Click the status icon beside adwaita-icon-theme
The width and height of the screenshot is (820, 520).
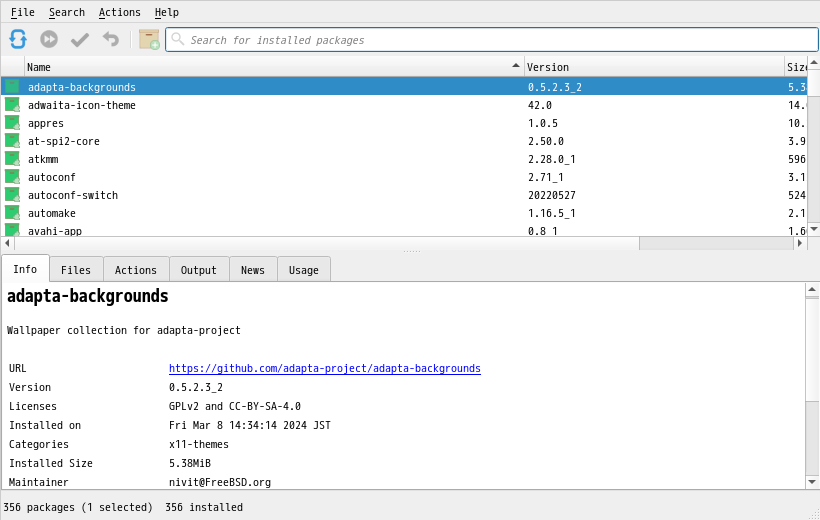13,105
